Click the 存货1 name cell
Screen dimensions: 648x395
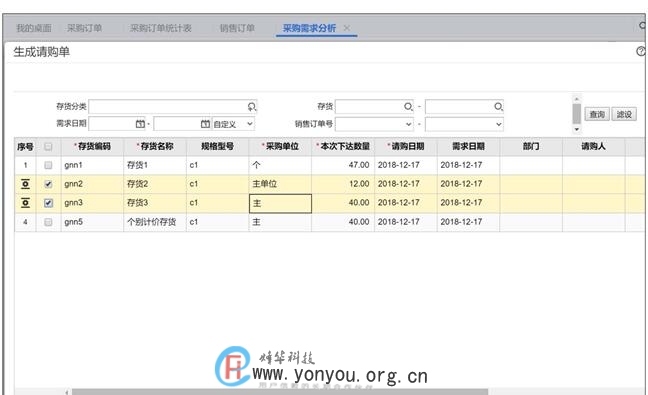click(x=155, y=165)
